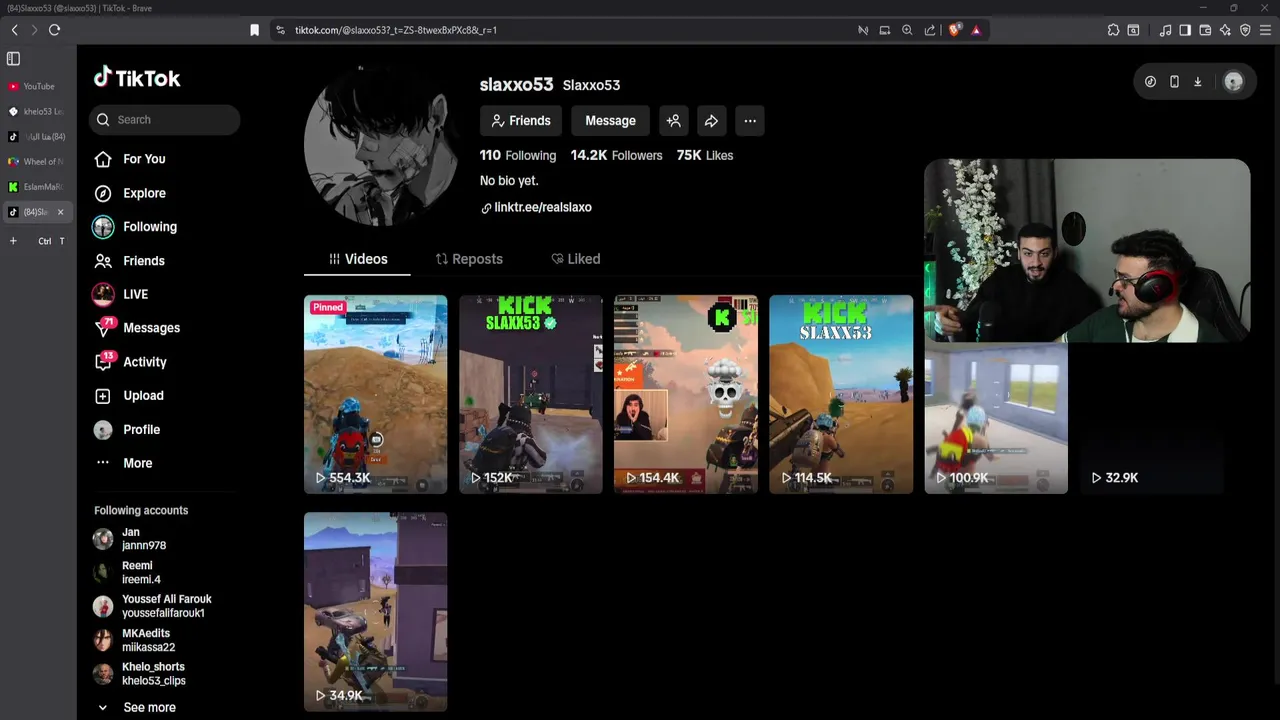Open the video with 100.9K views
This screenshot has height=720, width=1280.
click(x=996, y=418)
